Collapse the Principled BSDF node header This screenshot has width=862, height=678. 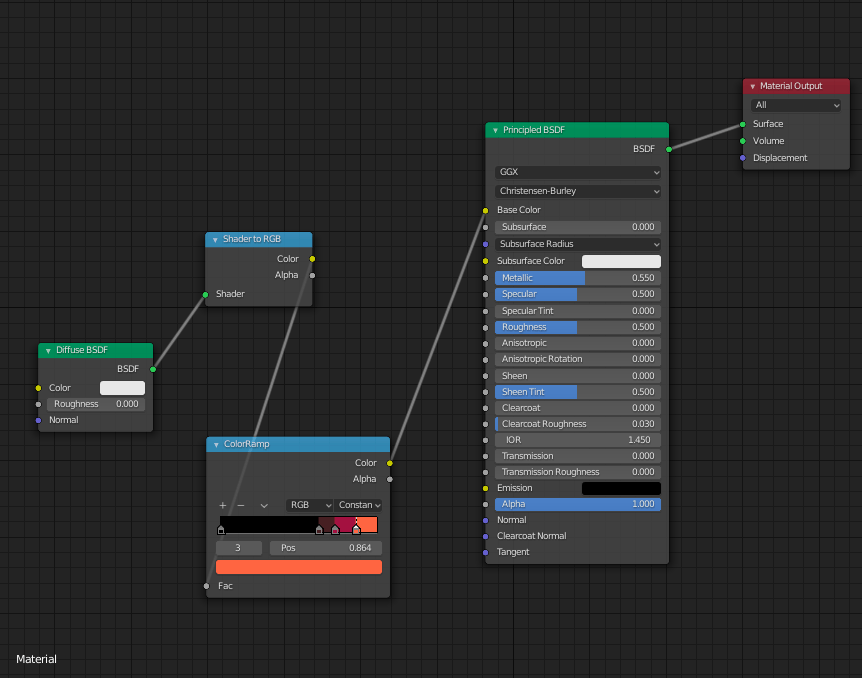coord(493,130)
